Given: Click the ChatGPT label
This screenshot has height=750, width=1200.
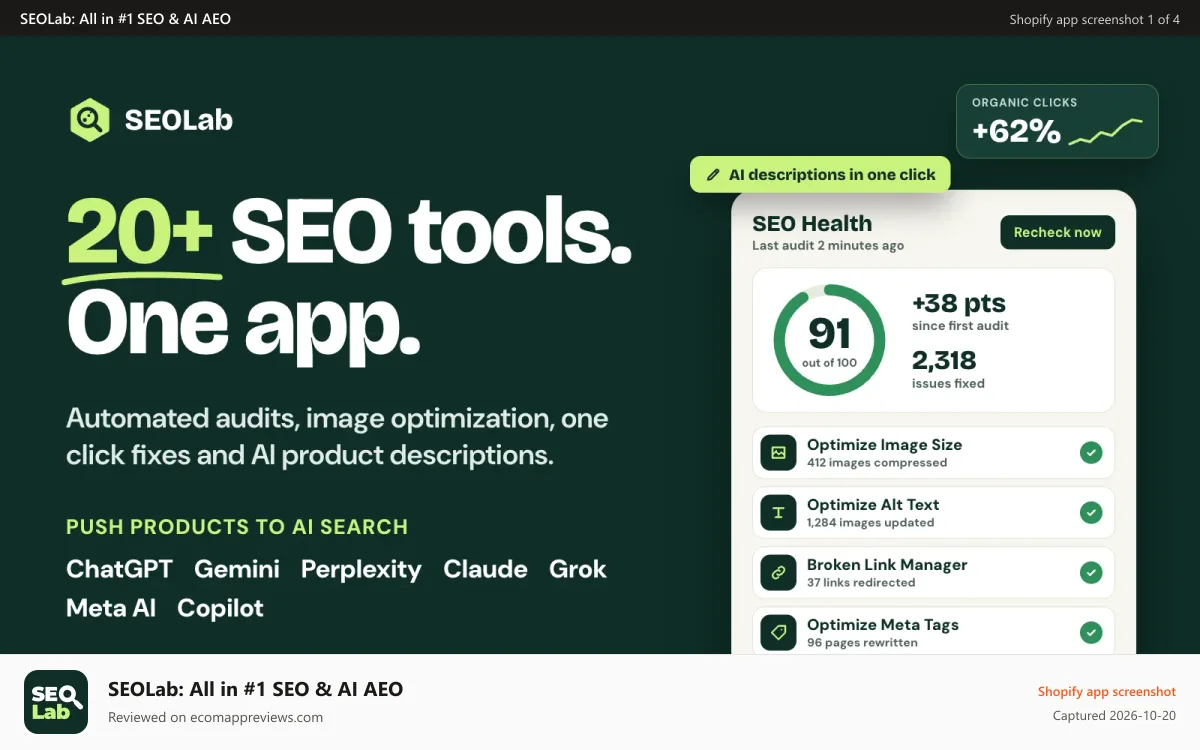Looking at the screenshot, I should pyautogui.click(x=119, y=569).
